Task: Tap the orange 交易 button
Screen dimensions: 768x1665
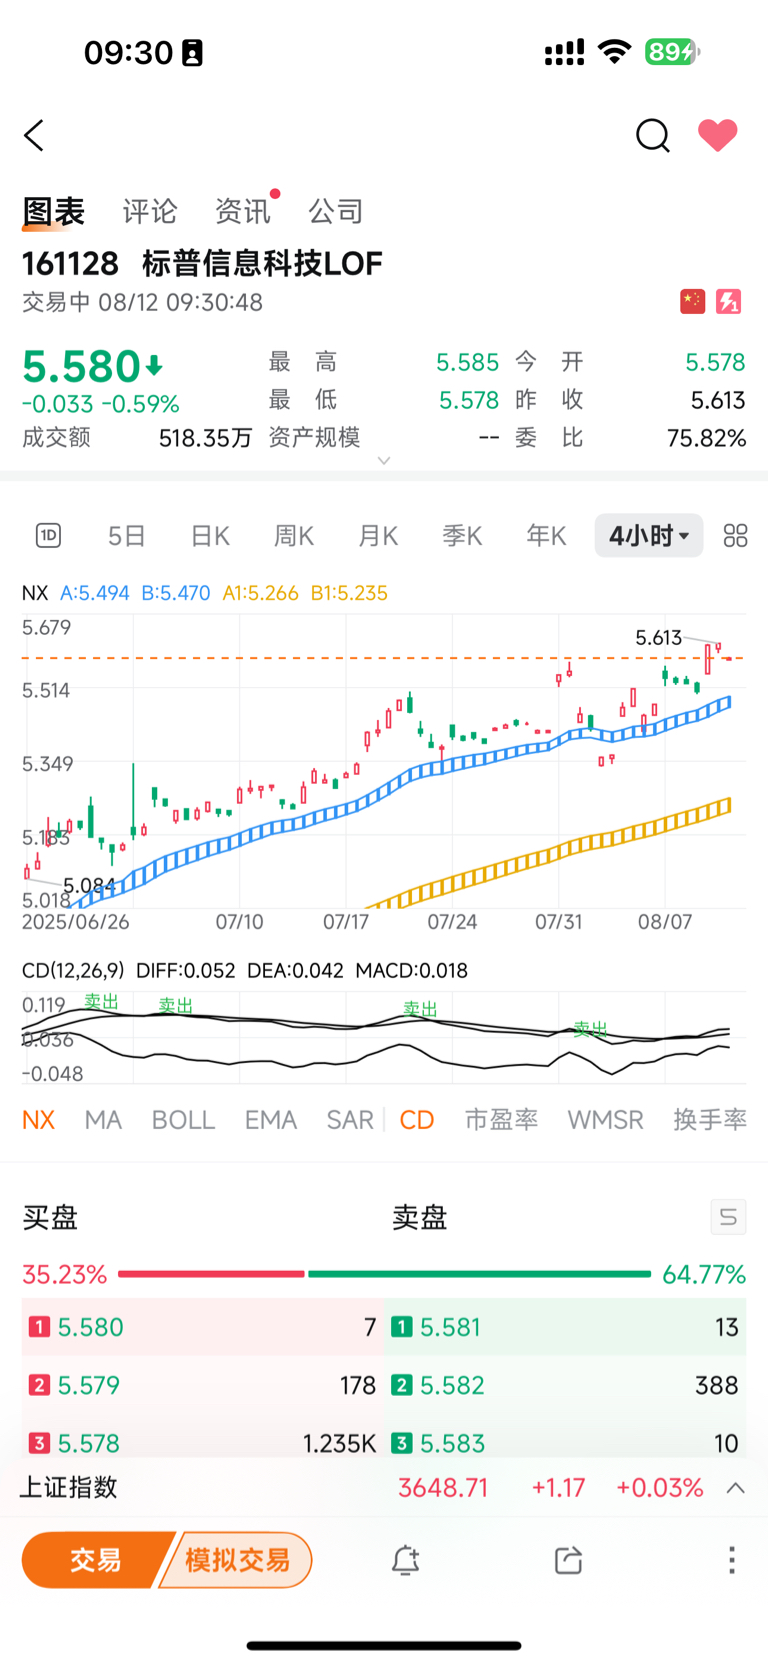Action: (96, 1560)
